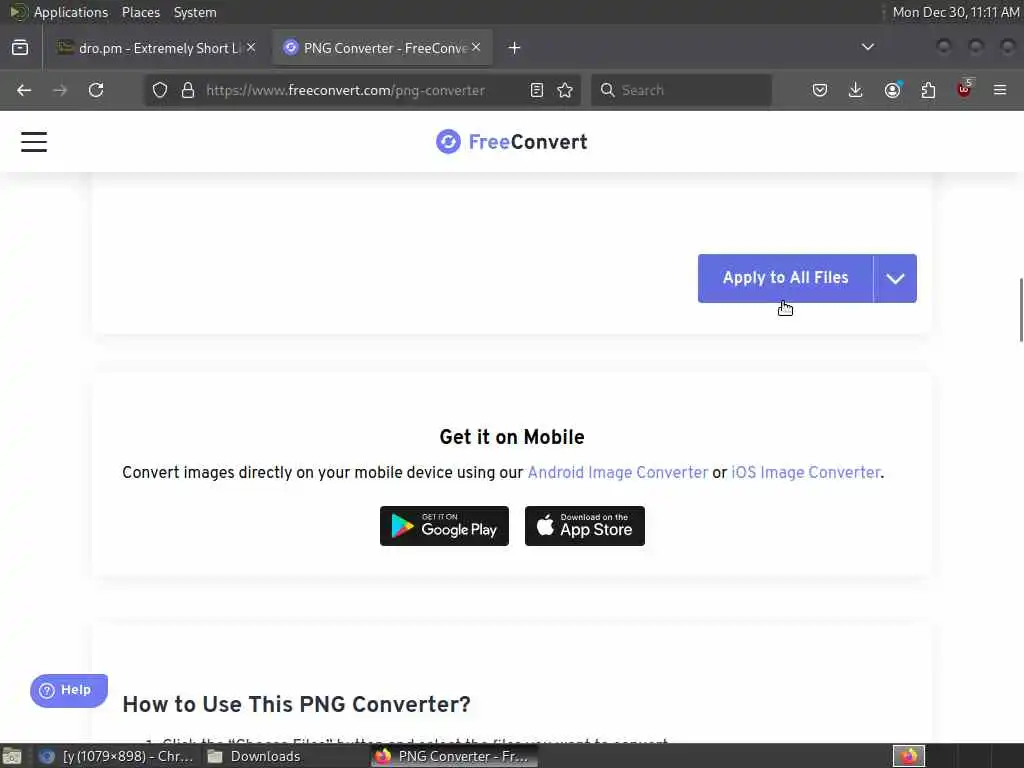This screenshot has width=1024, height=768.
Task: Open tracking protection shield icon
Action: coord(160,90)
